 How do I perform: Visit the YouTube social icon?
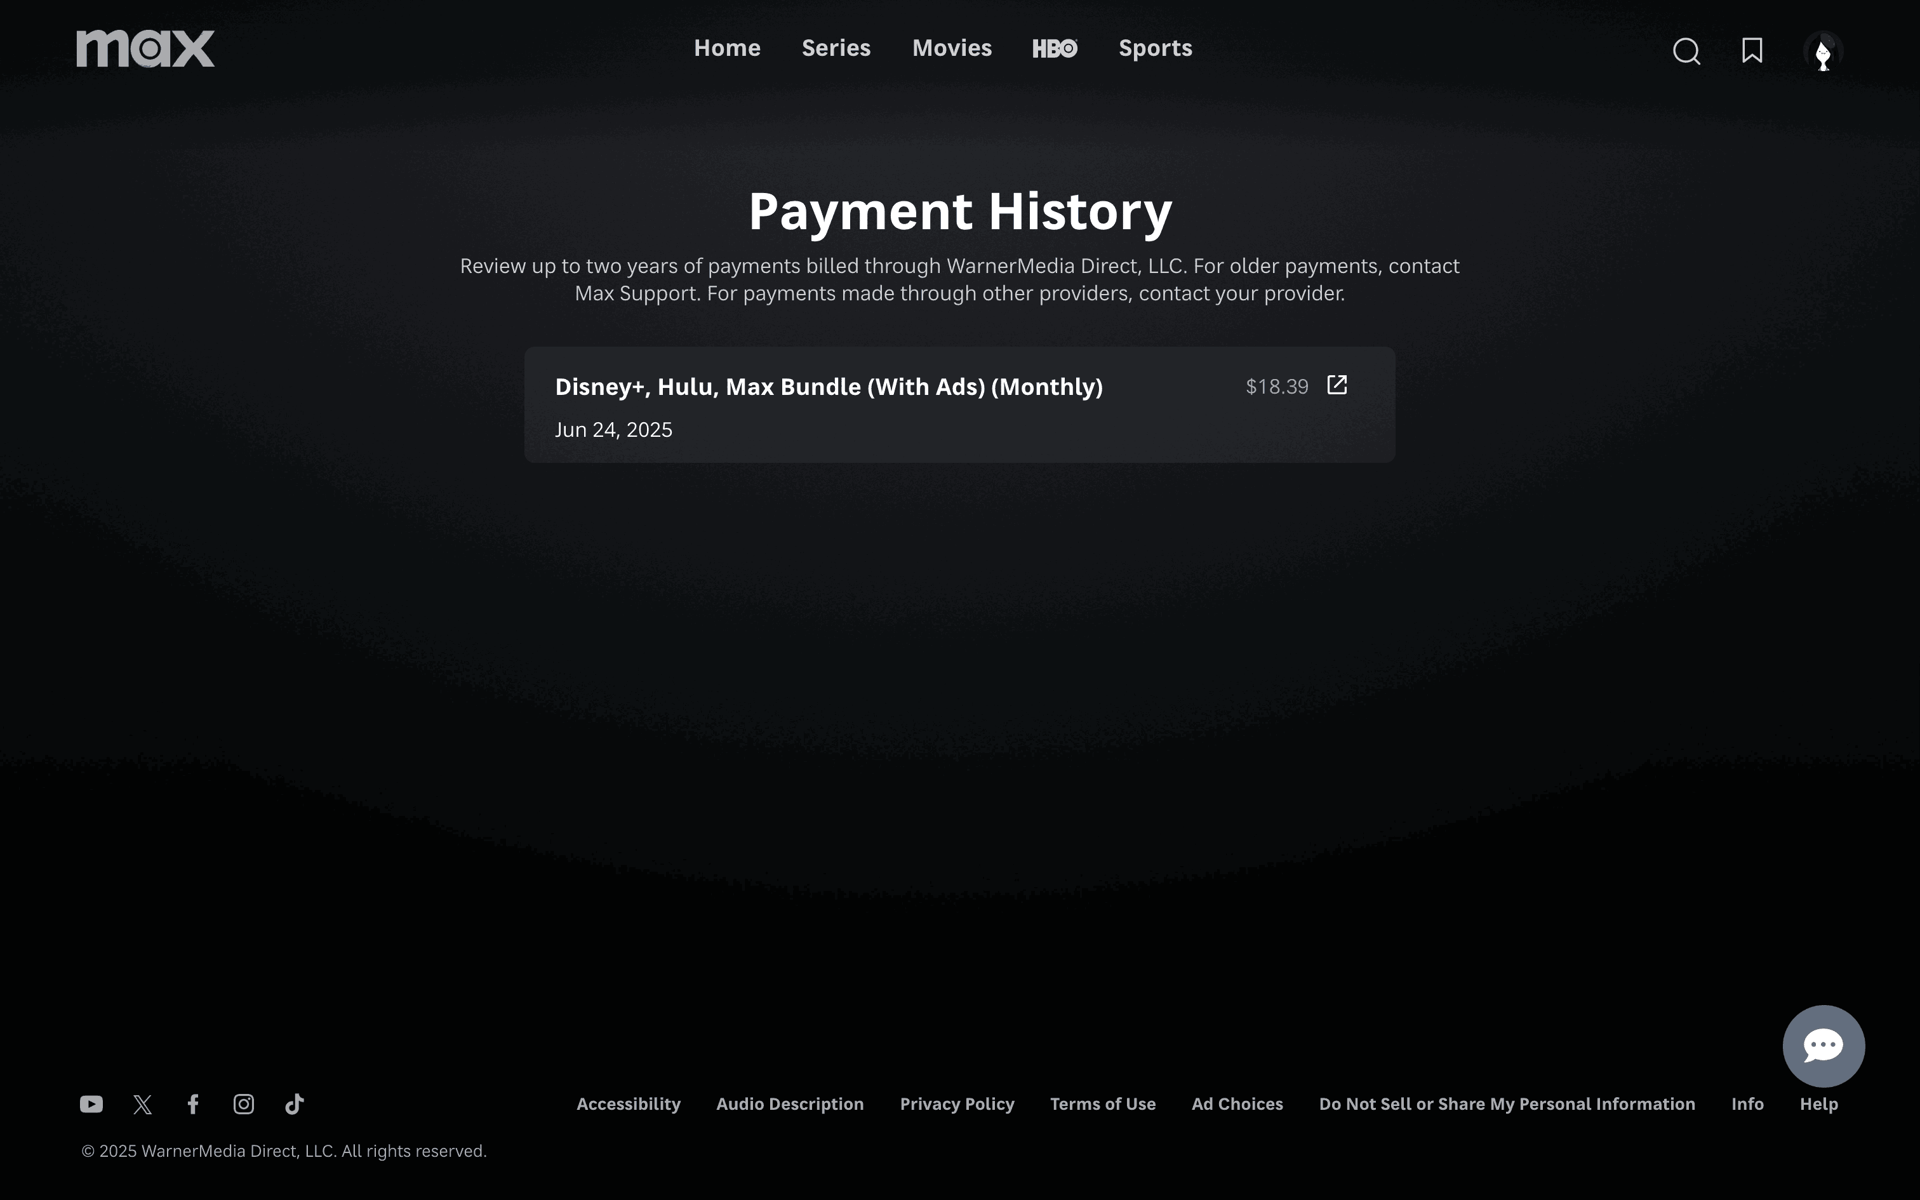point(91,1104)
